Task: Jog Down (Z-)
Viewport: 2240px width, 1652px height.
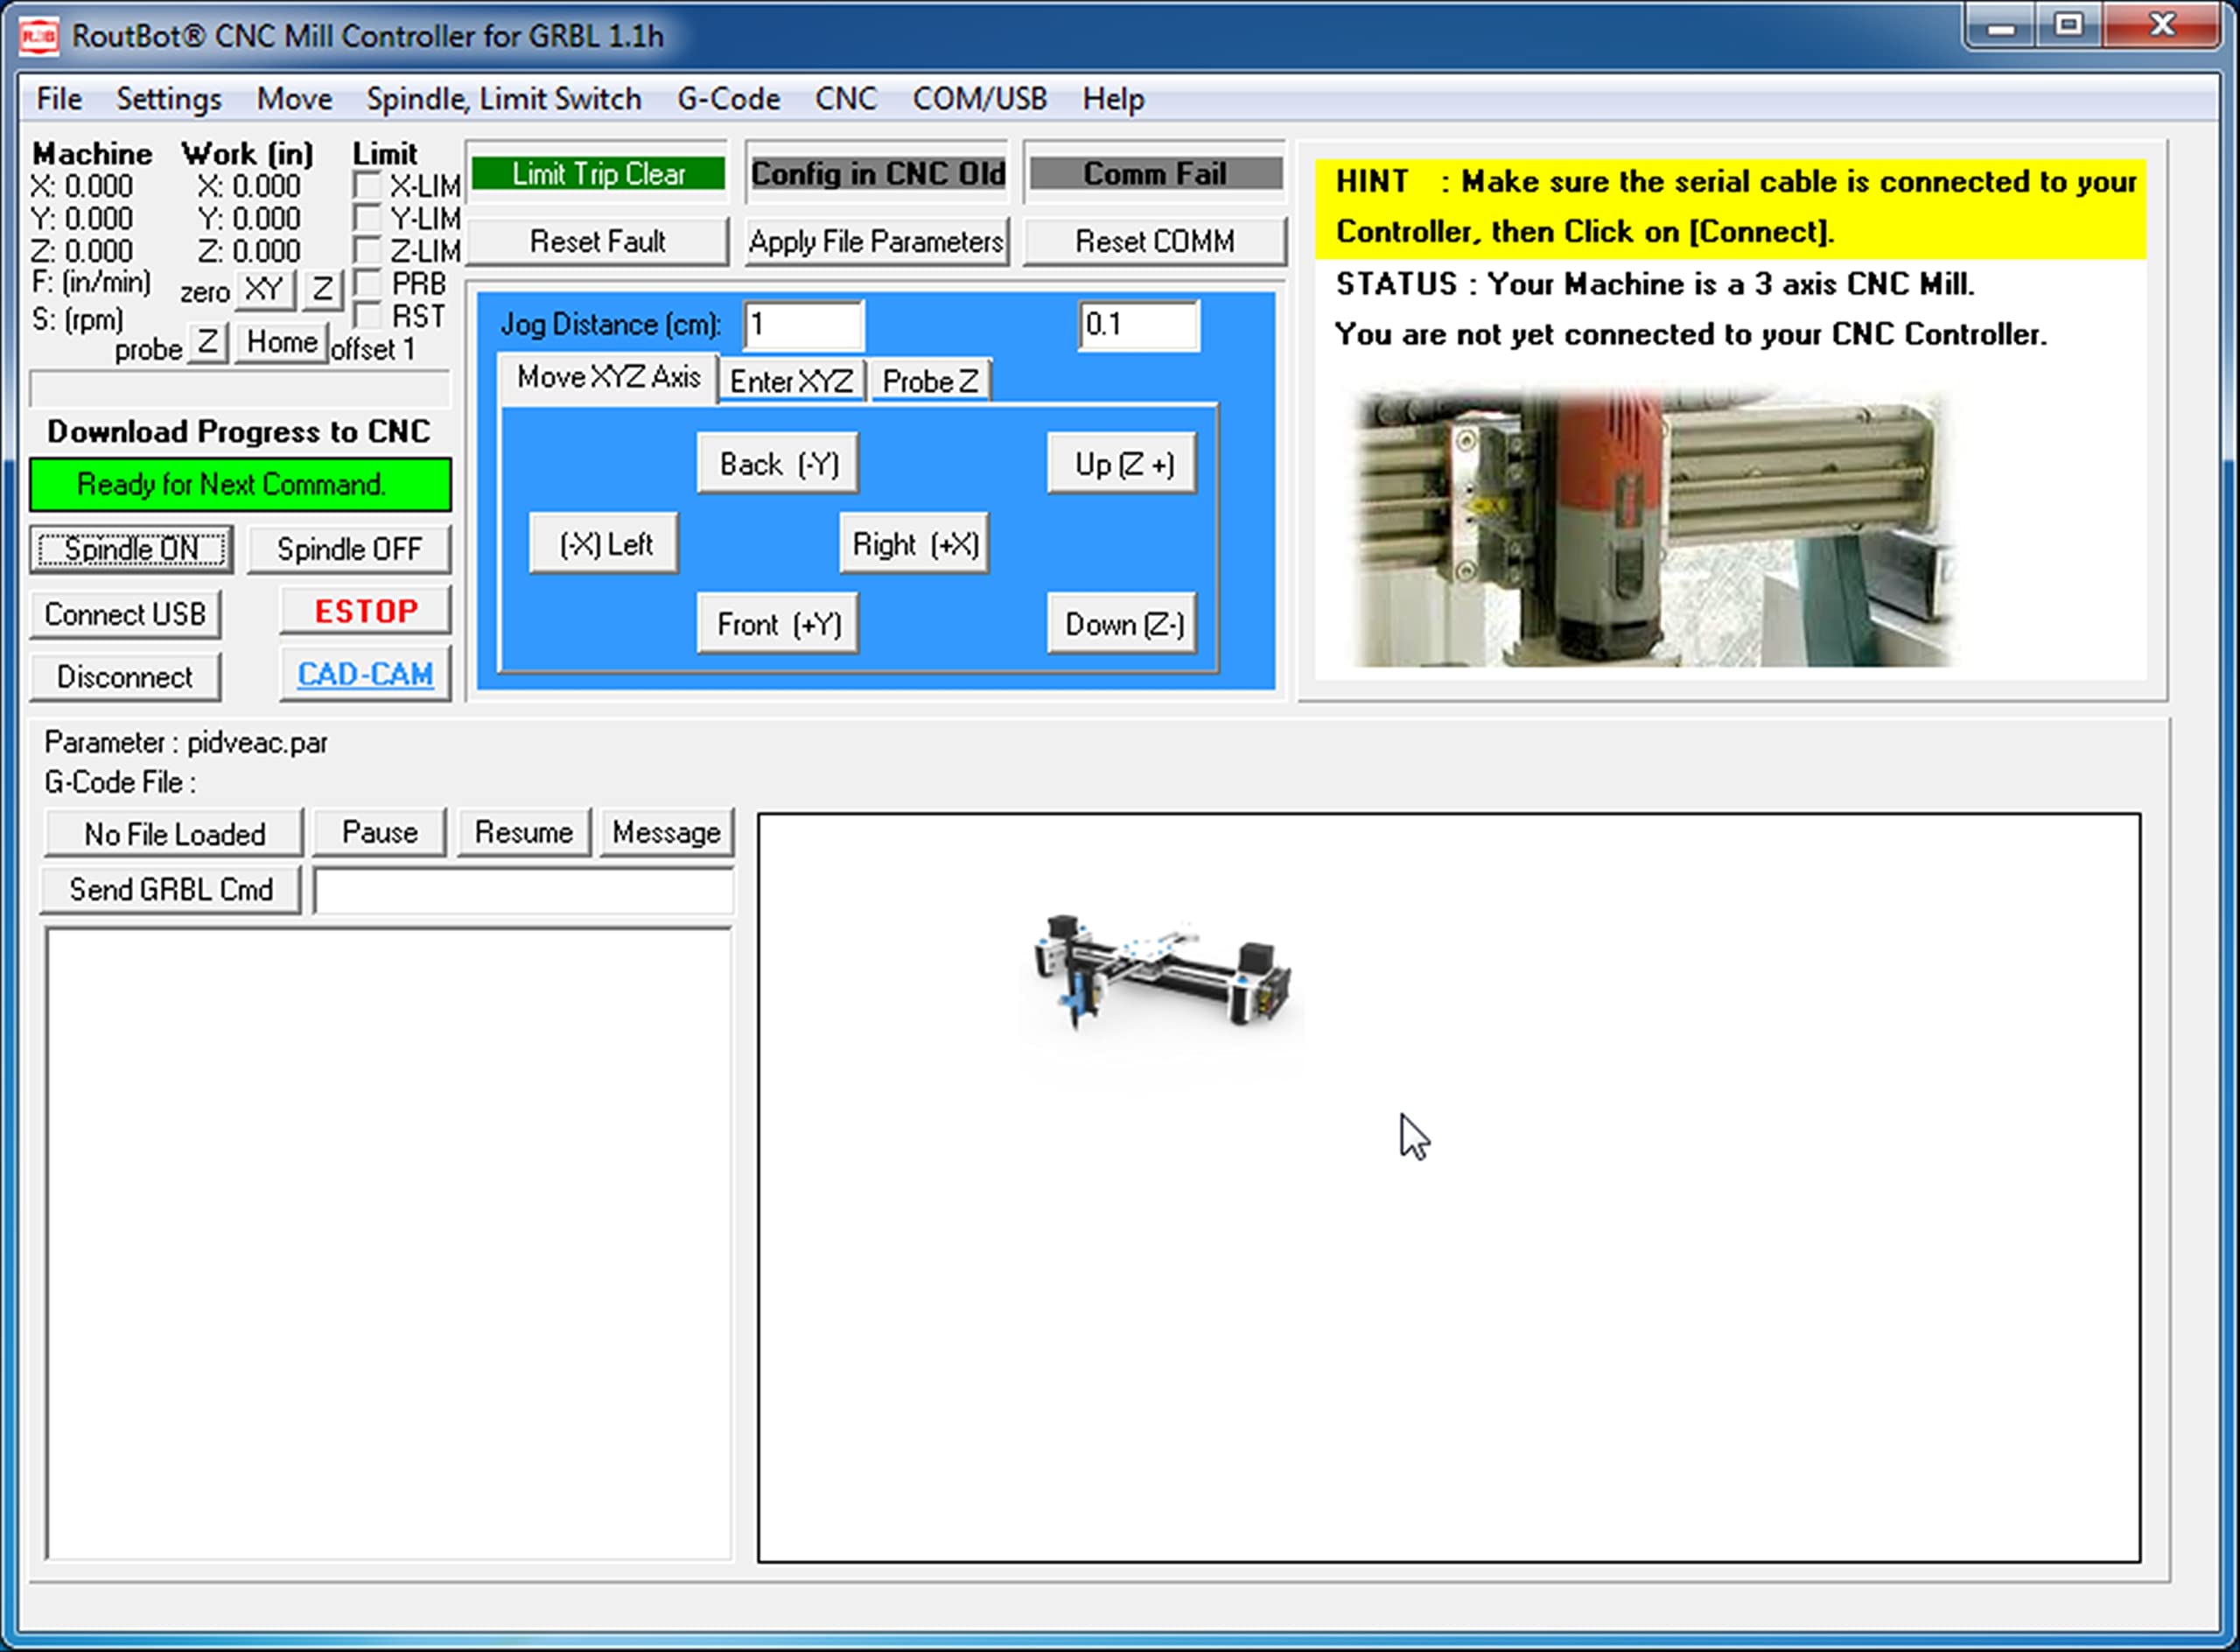Action: tap(1123, 624)
